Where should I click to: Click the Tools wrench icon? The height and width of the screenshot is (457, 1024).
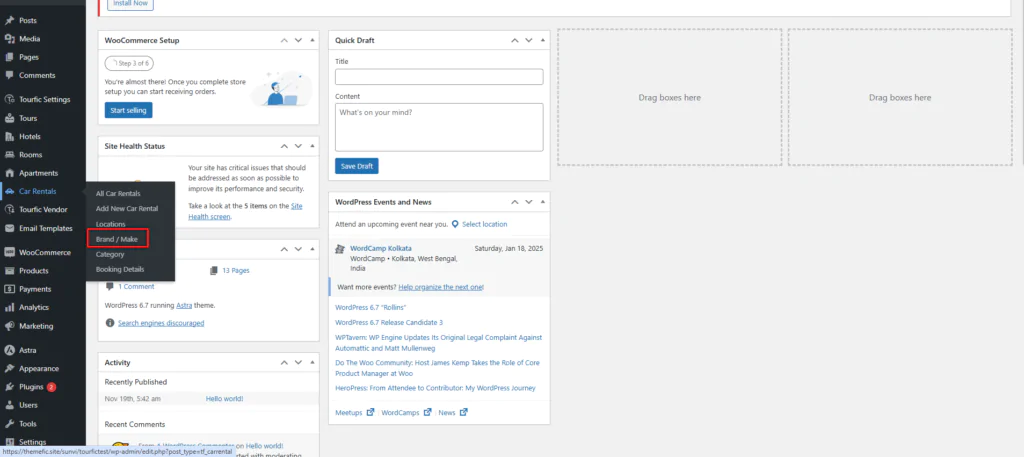(x=9, y=424)
